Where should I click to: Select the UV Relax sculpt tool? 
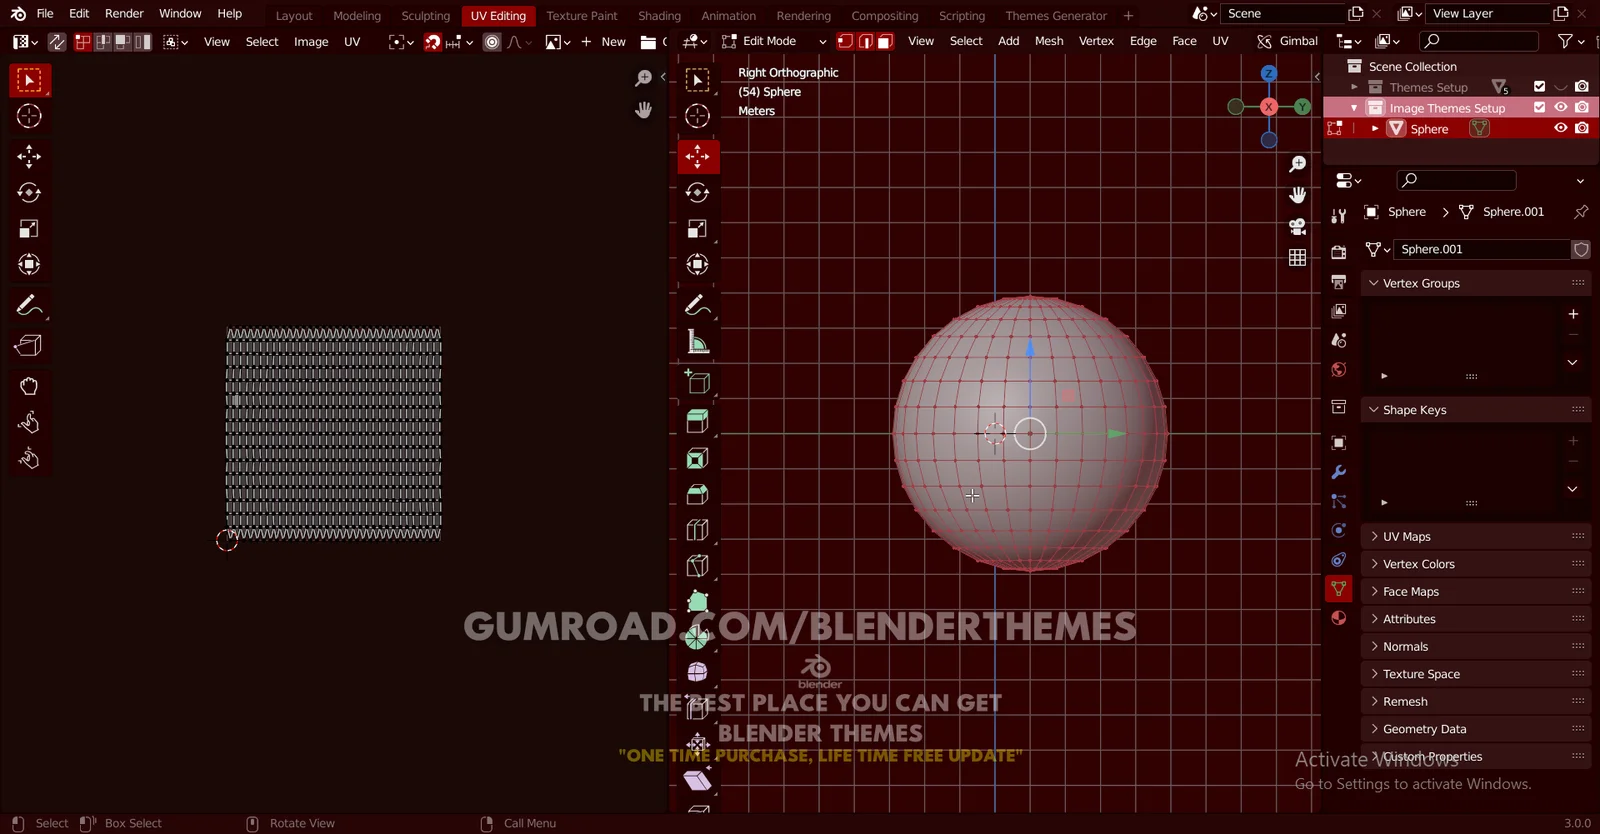tap(29, 422)
